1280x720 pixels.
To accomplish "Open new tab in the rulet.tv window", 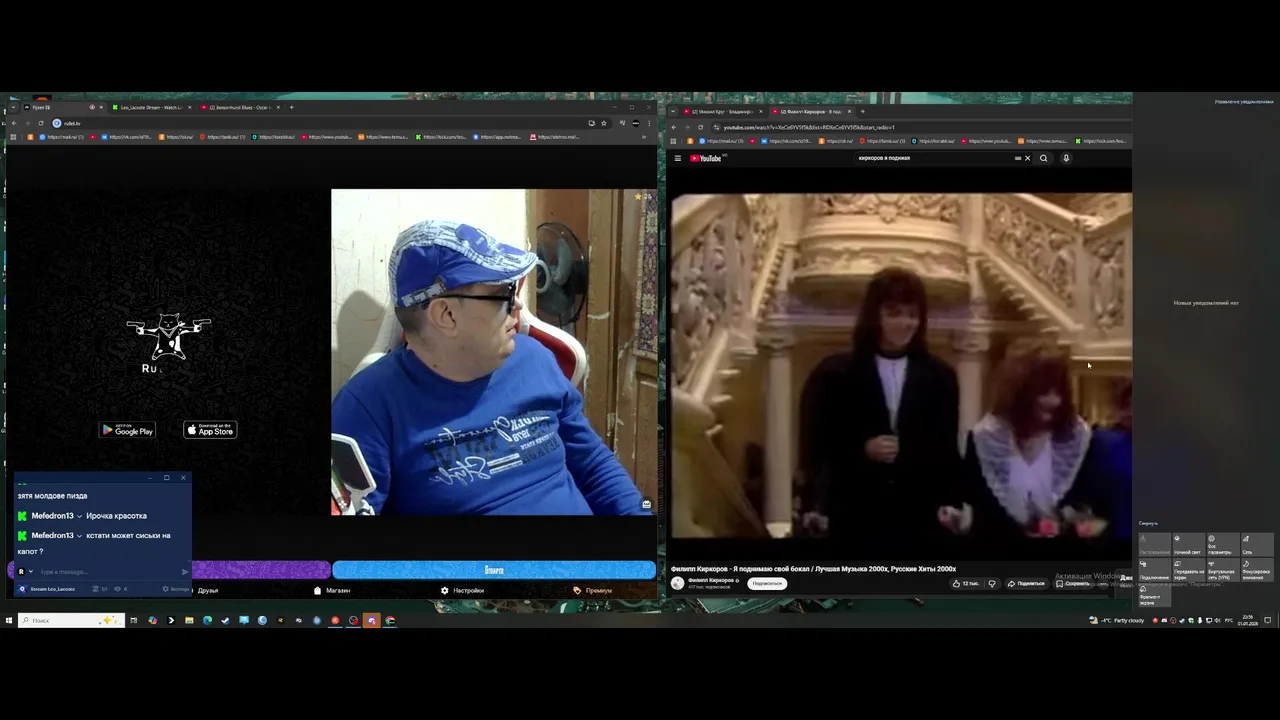I will point(291,107).
